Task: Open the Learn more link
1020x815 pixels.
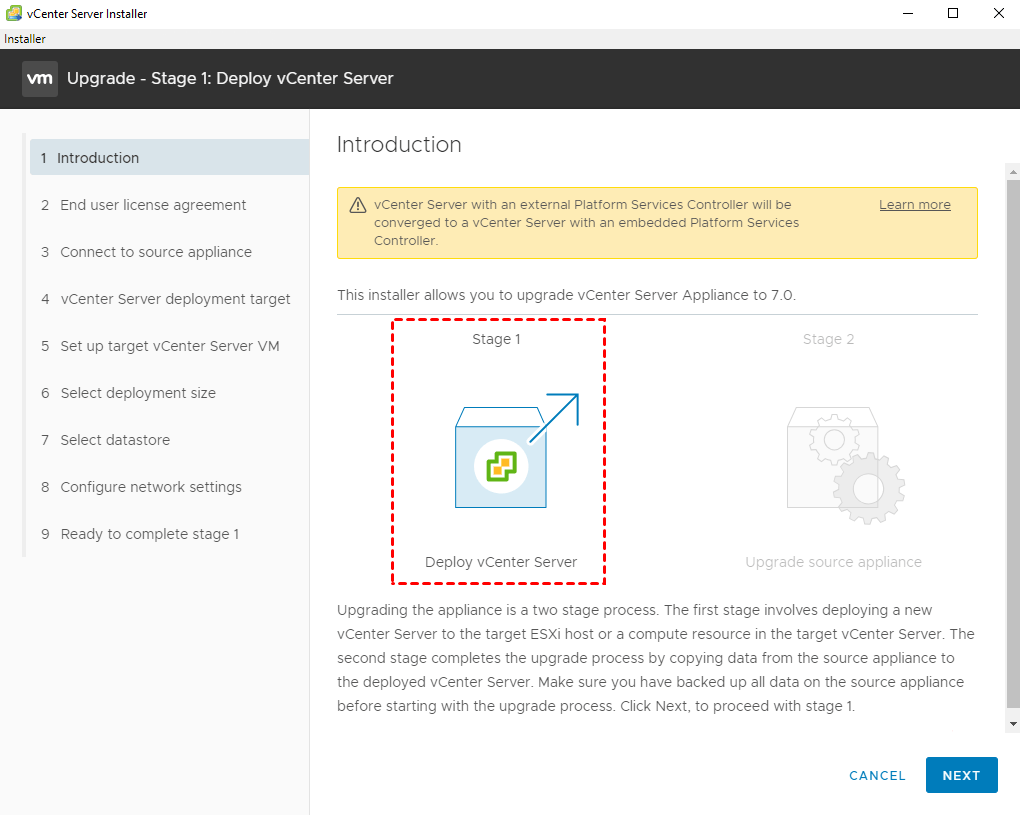Action: click(915, 205)
